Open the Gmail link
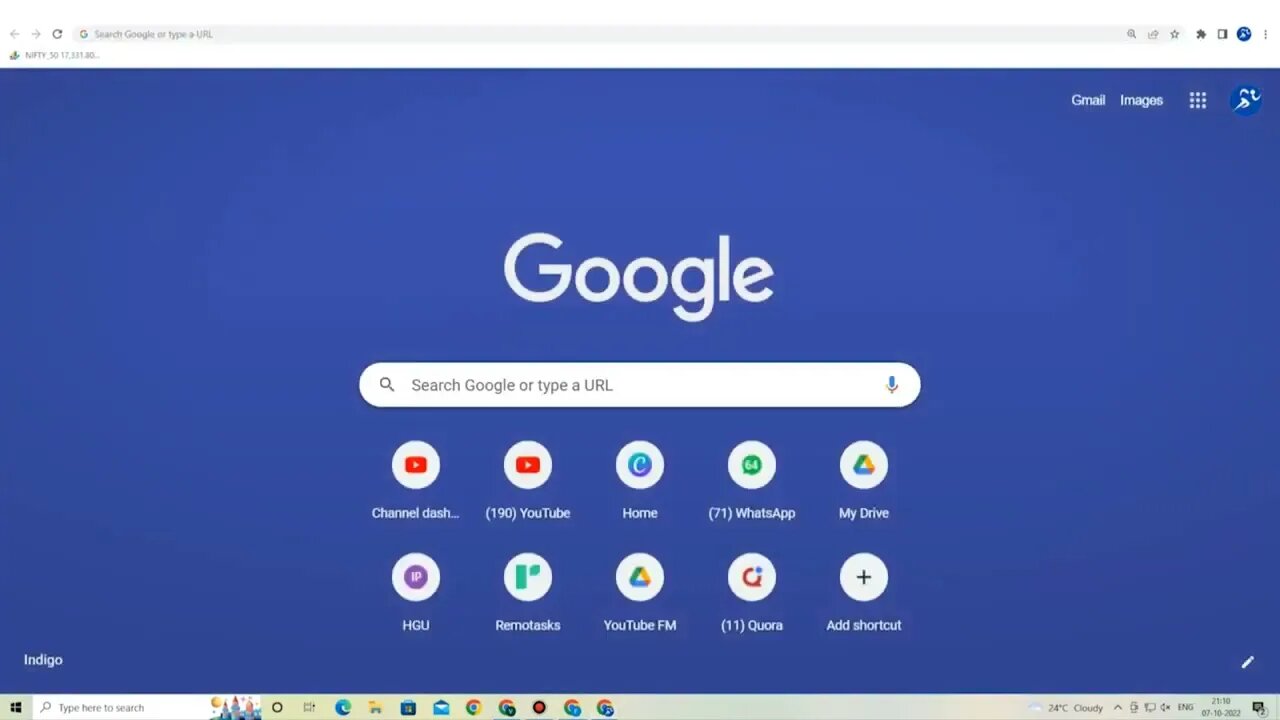 coord(1088,100)
